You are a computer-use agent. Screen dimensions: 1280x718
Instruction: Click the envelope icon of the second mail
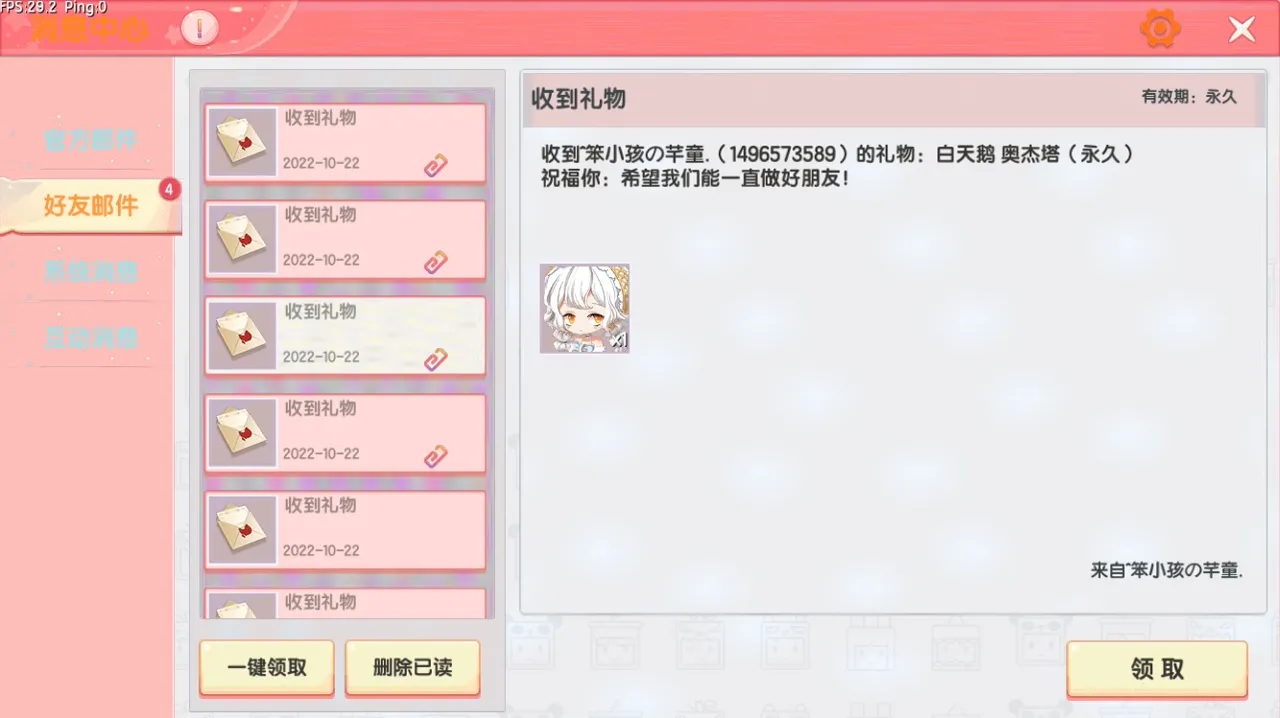[x=243, y=240]
